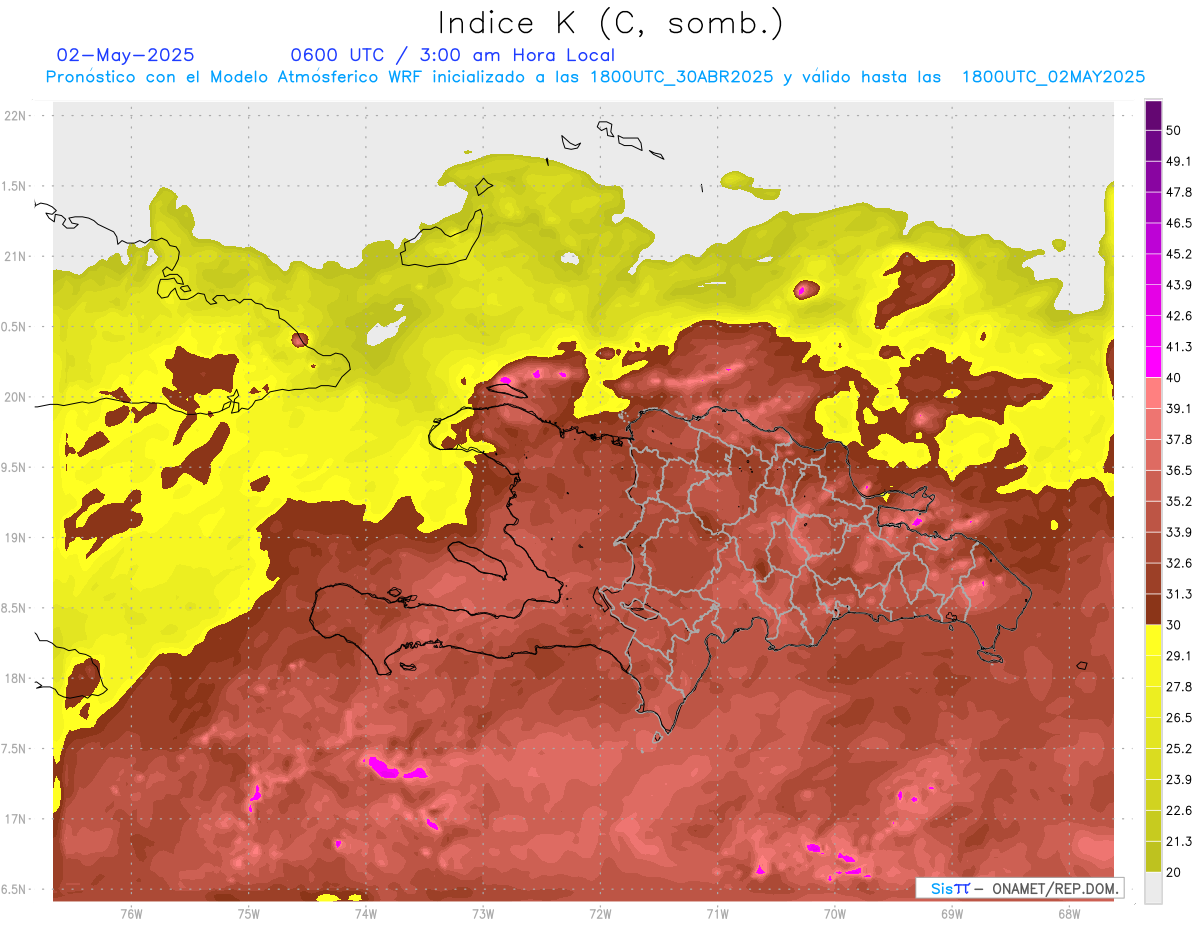Click the legend value '42.6'

(x=1179, y=316)
